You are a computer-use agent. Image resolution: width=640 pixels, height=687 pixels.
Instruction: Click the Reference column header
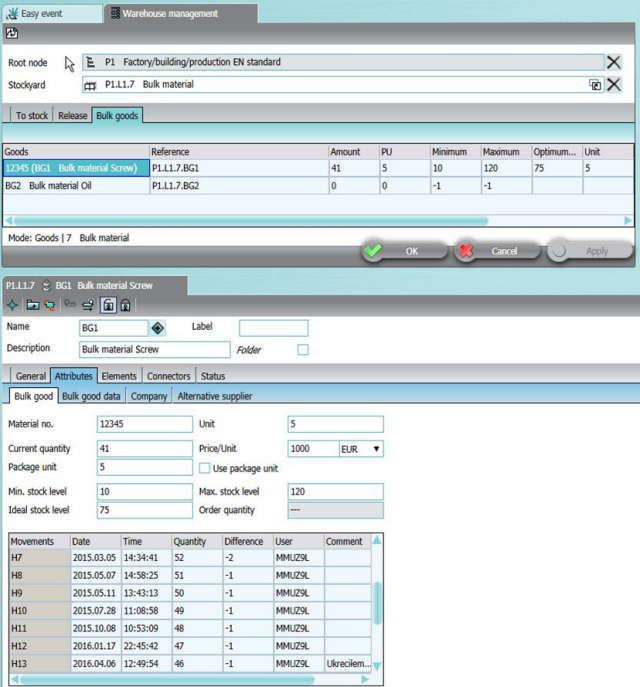click(239, 152)
